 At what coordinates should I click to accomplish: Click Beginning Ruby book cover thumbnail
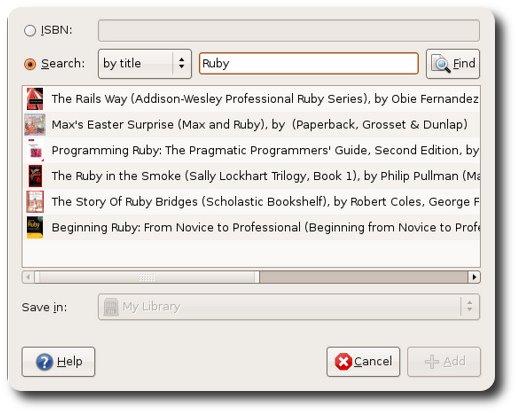coord(35,227)
